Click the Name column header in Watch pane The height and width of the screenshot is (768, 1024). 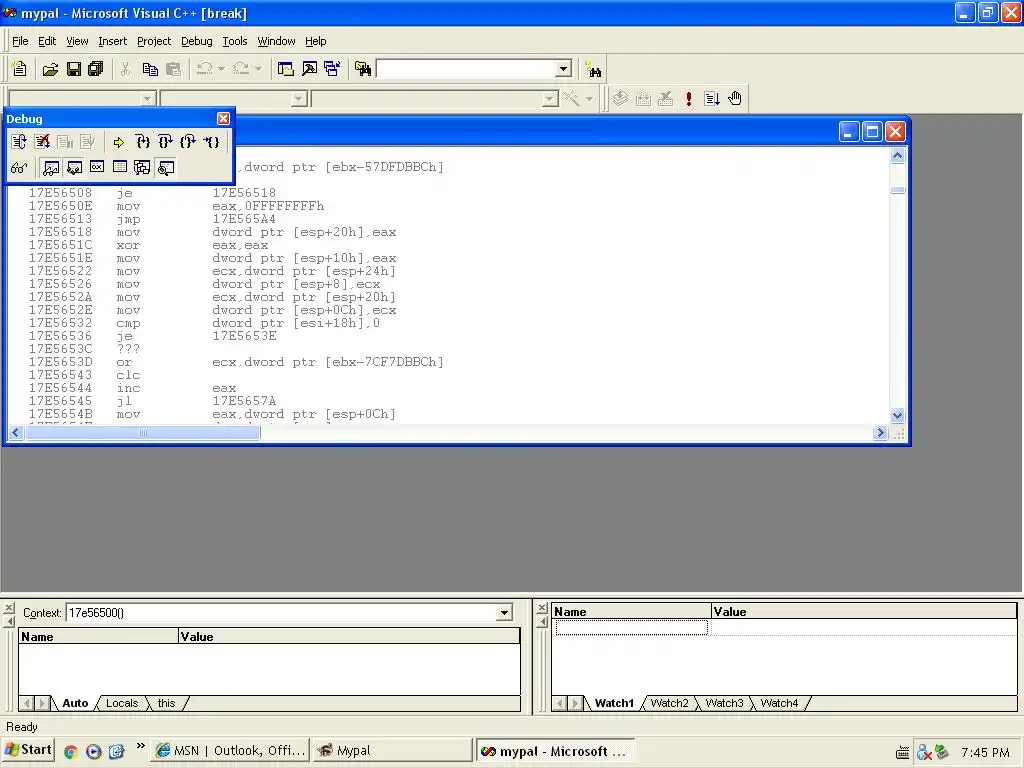631,612
